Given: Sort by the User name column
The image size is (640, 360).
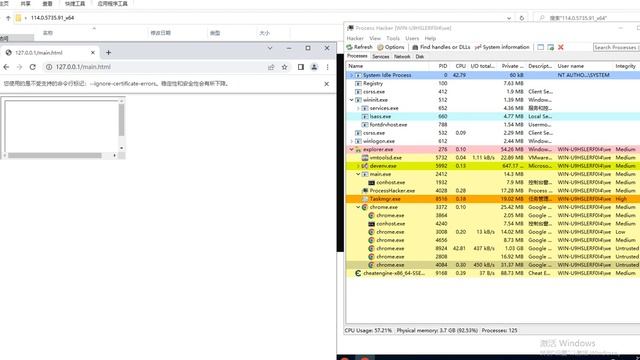Looking at the screenshot, I should pyautogui.click(x=584, y=66).
